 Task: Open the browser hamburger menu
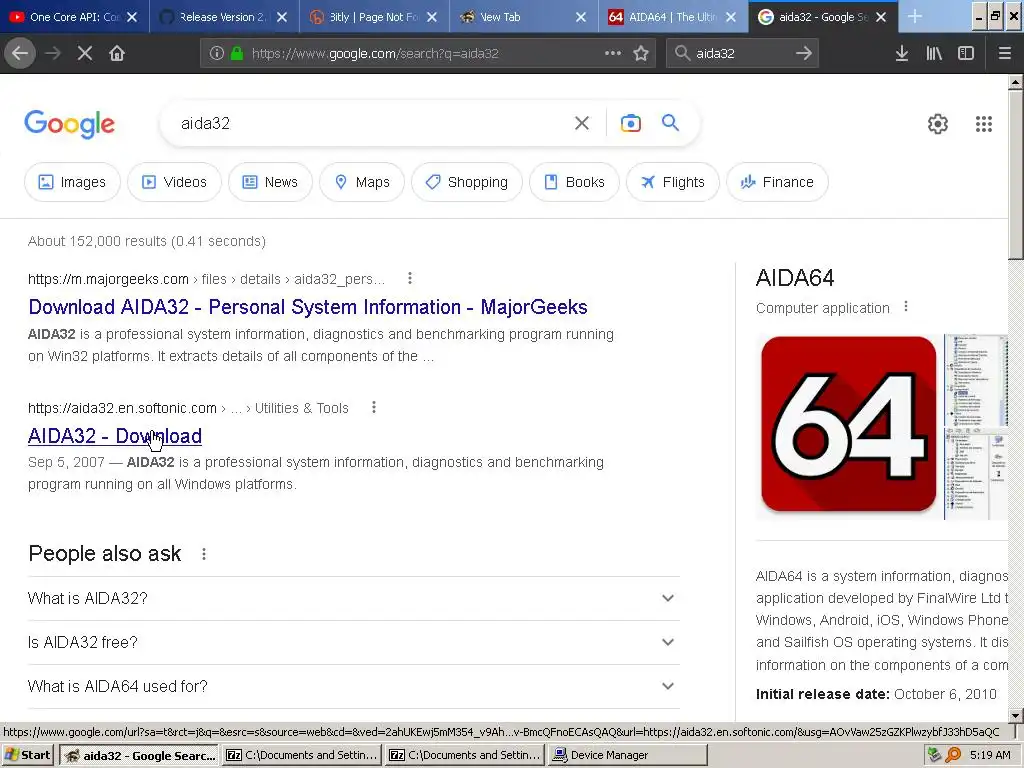point(1004,53)
